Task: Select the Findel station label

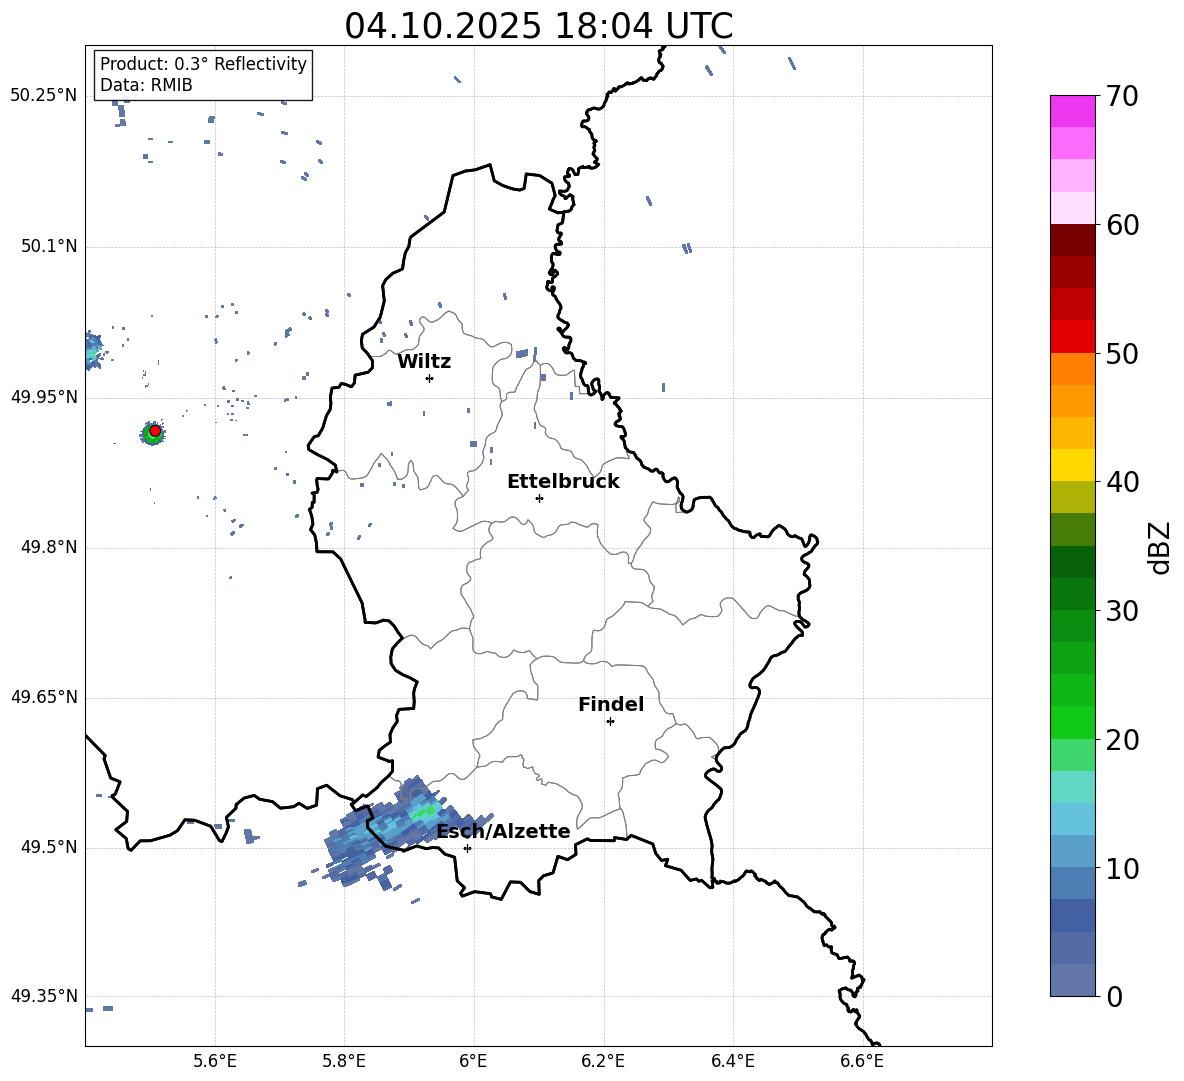Action: 611,704
